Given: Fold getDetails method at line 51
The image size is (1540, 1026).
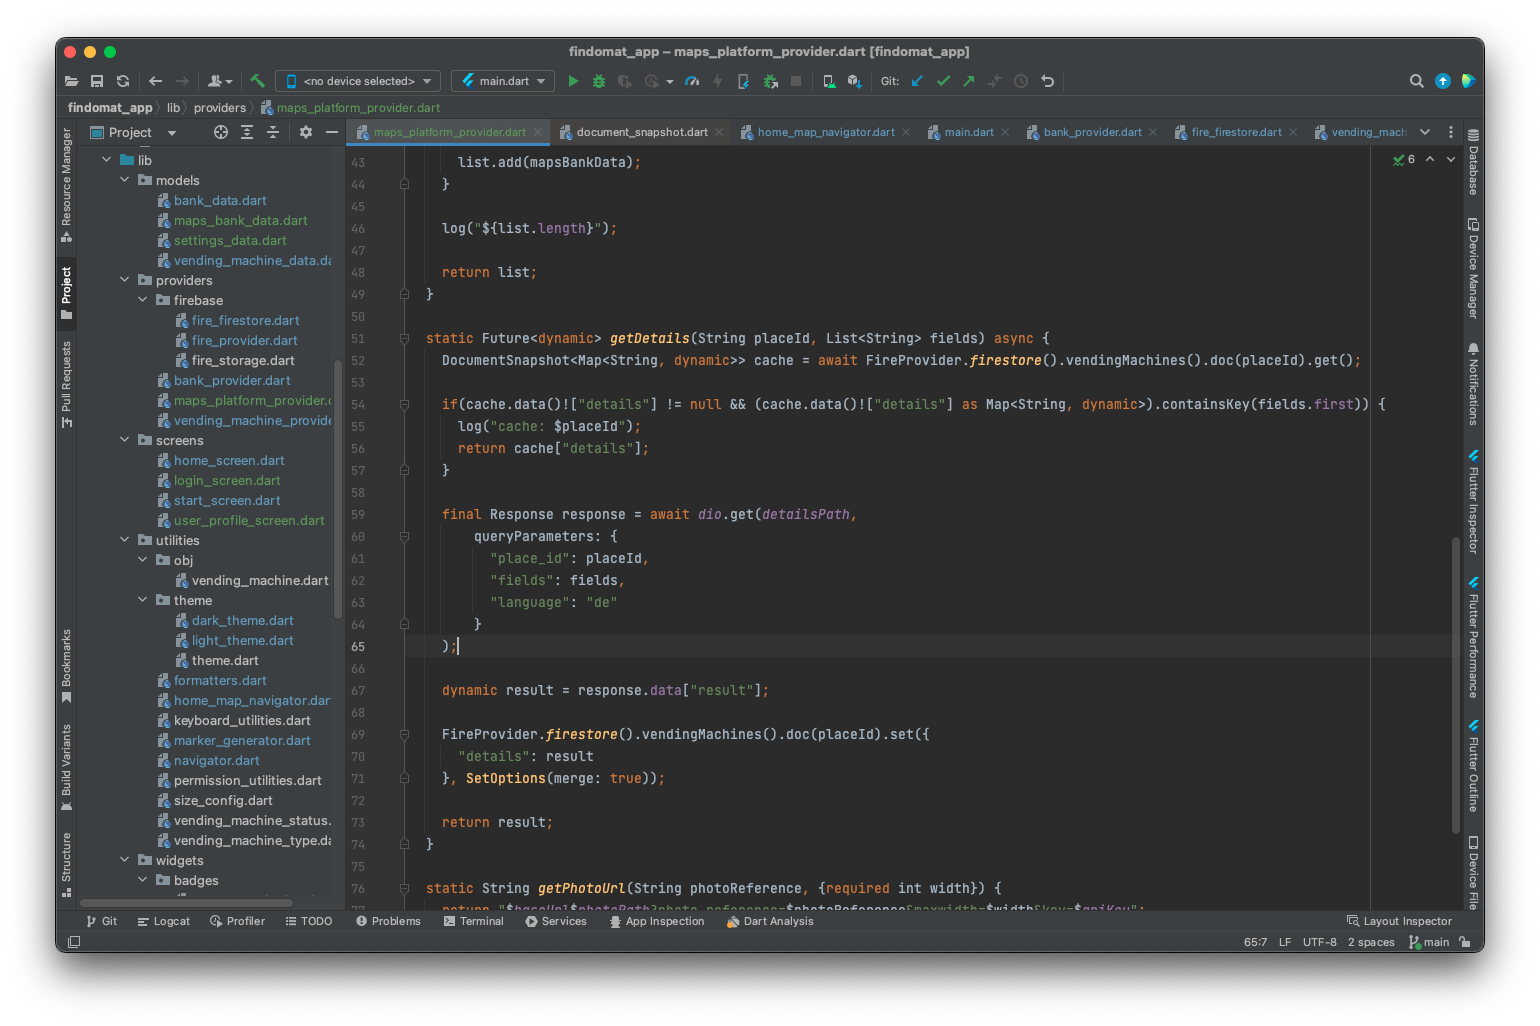Looking at the screenshot, I should 404,339.
